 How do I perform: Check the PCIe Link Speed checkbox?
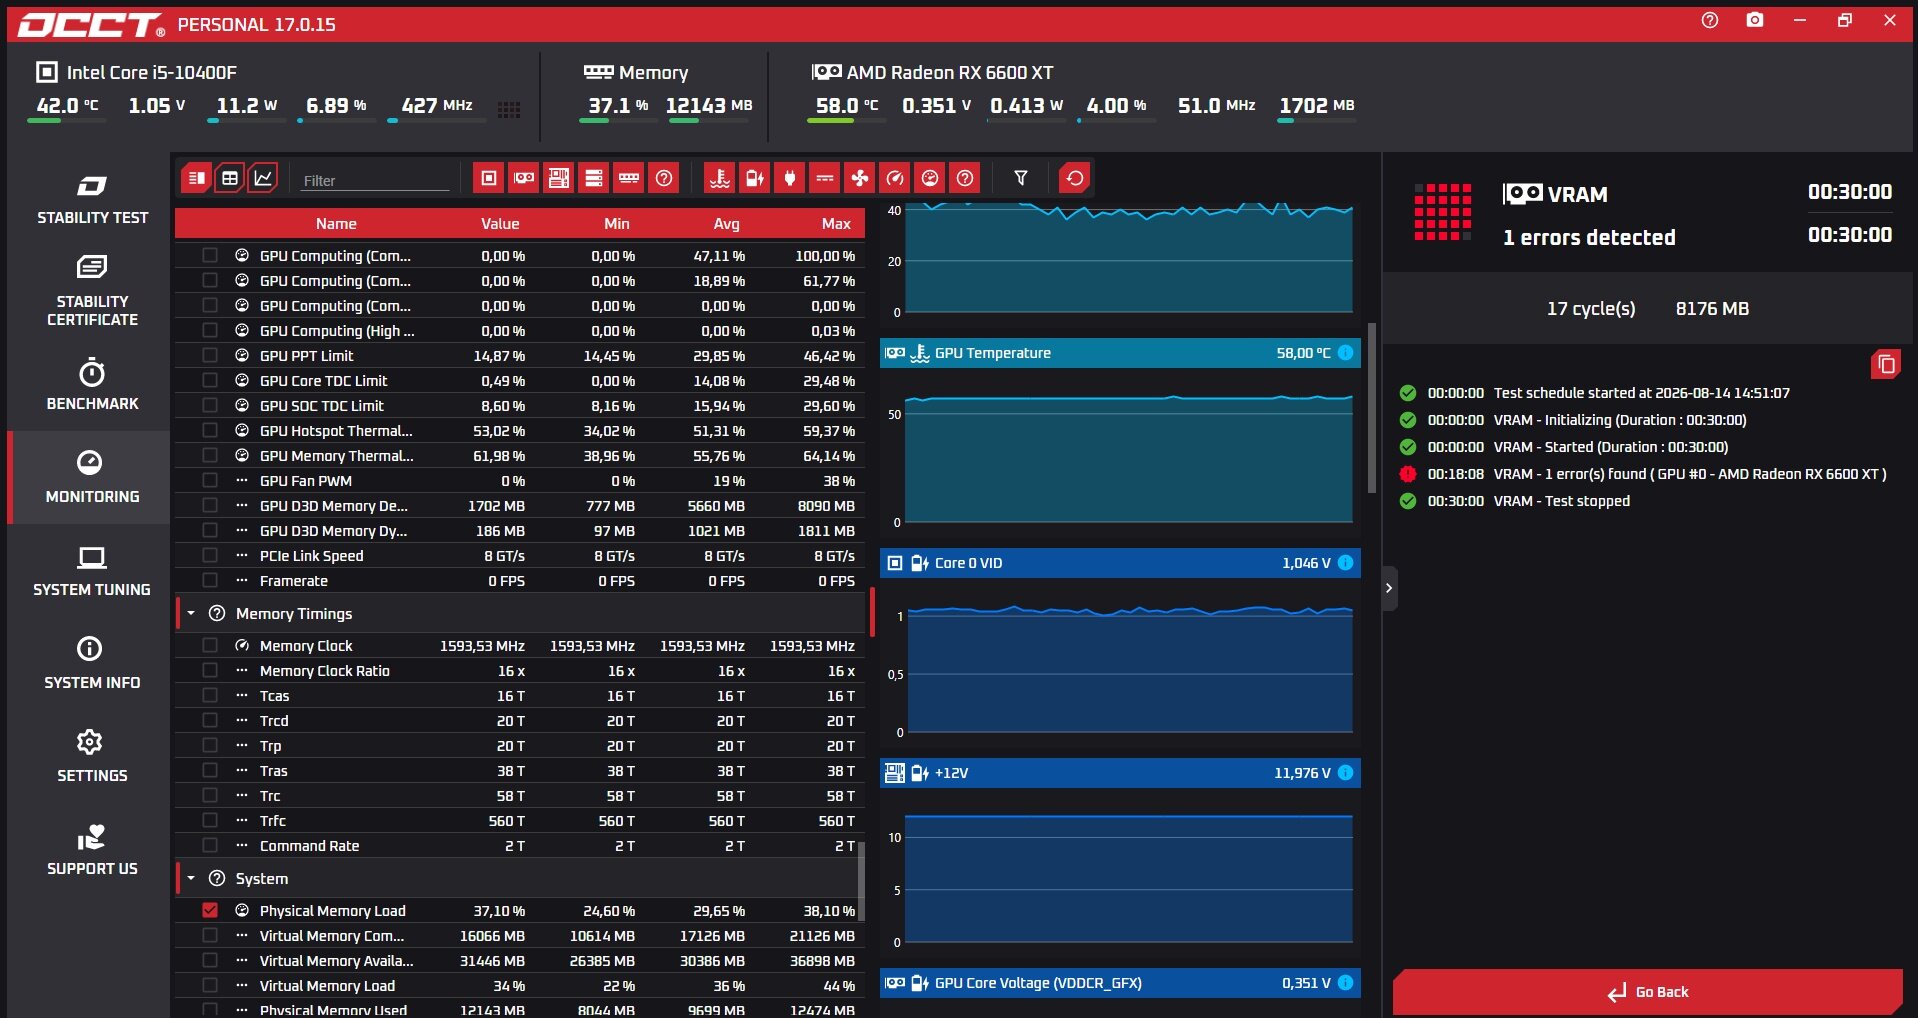(x=210, y=555)
